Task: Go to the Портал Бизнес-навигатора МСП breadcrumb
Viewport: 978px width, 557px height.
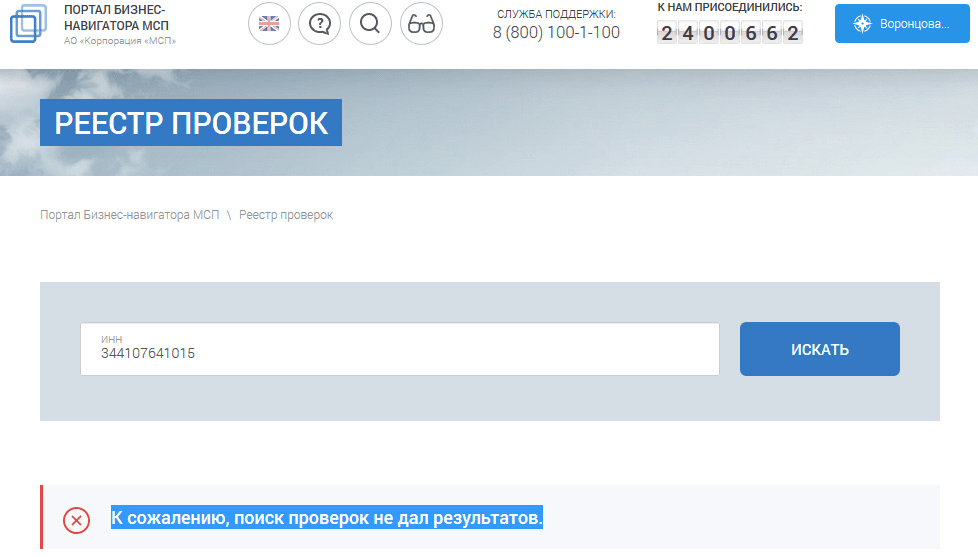Action: tap(129, 215)
